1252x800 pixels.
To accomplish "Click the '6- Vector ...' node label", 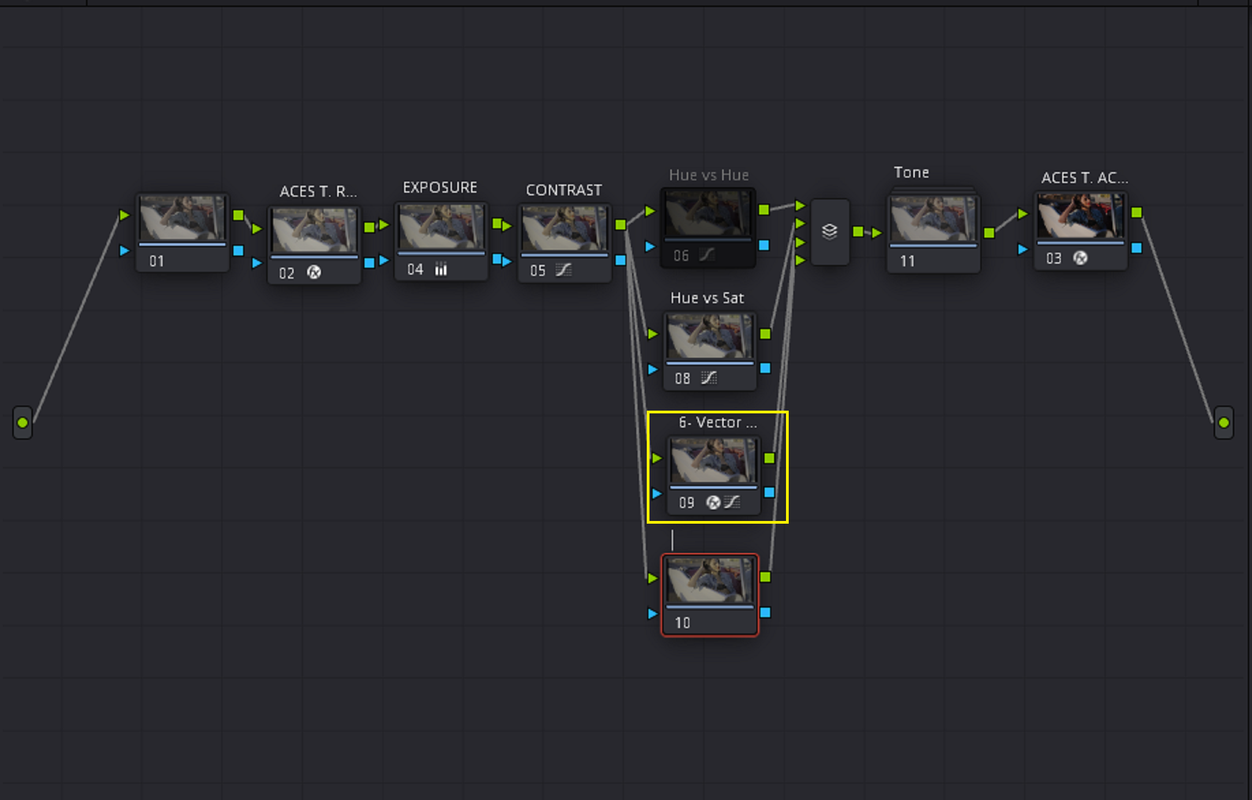I will click(x=718, y=422).
